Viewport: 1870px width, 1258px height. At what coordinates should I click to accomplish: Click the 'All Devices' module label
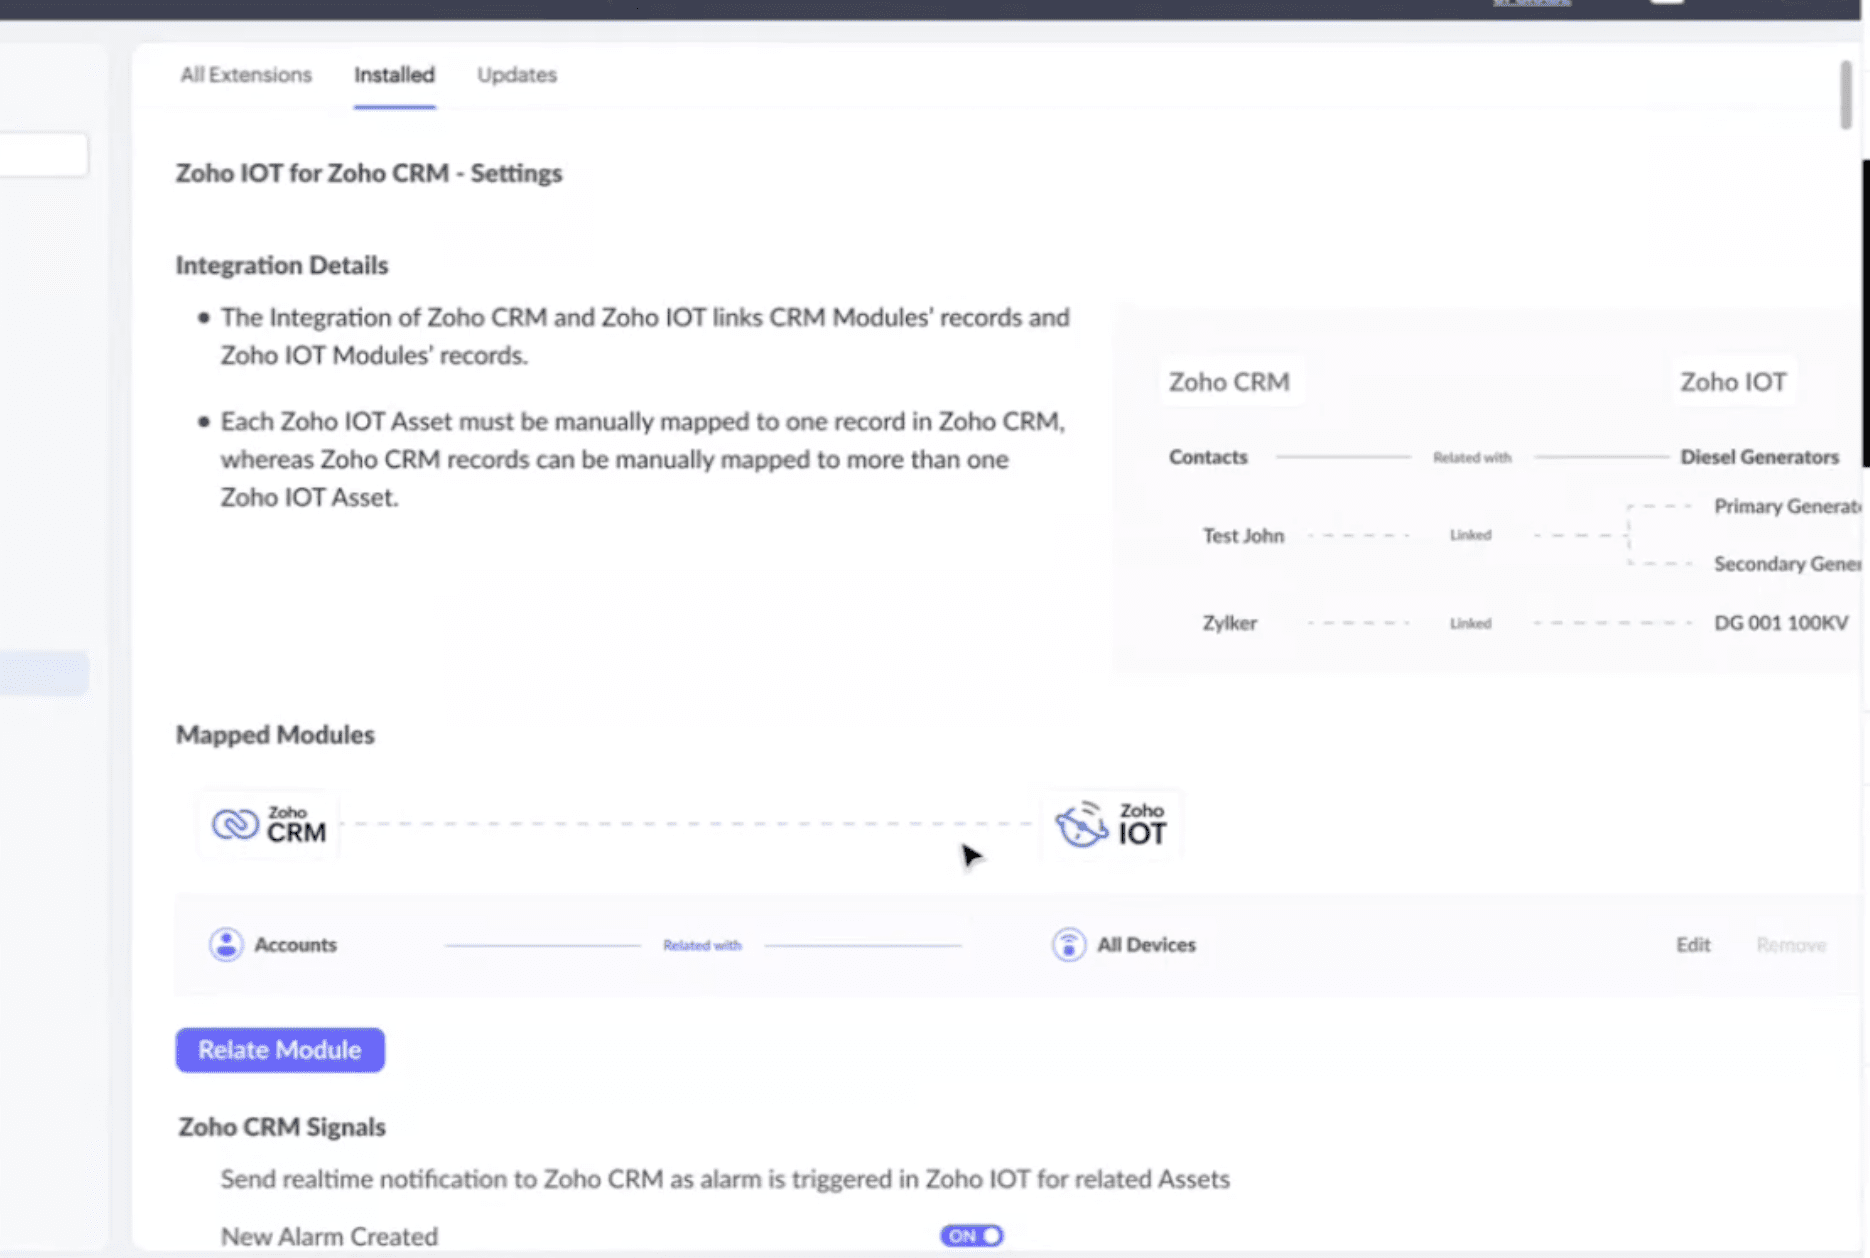[1146, 945]
